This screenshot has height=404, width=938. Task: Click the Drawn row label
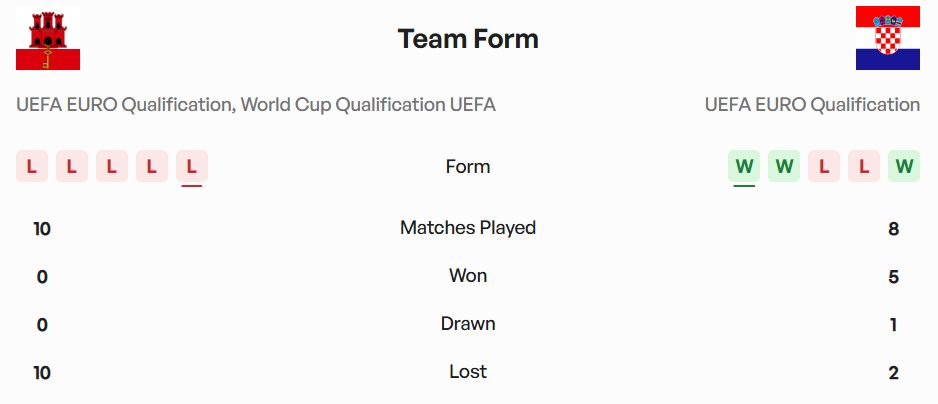point(468,324)
